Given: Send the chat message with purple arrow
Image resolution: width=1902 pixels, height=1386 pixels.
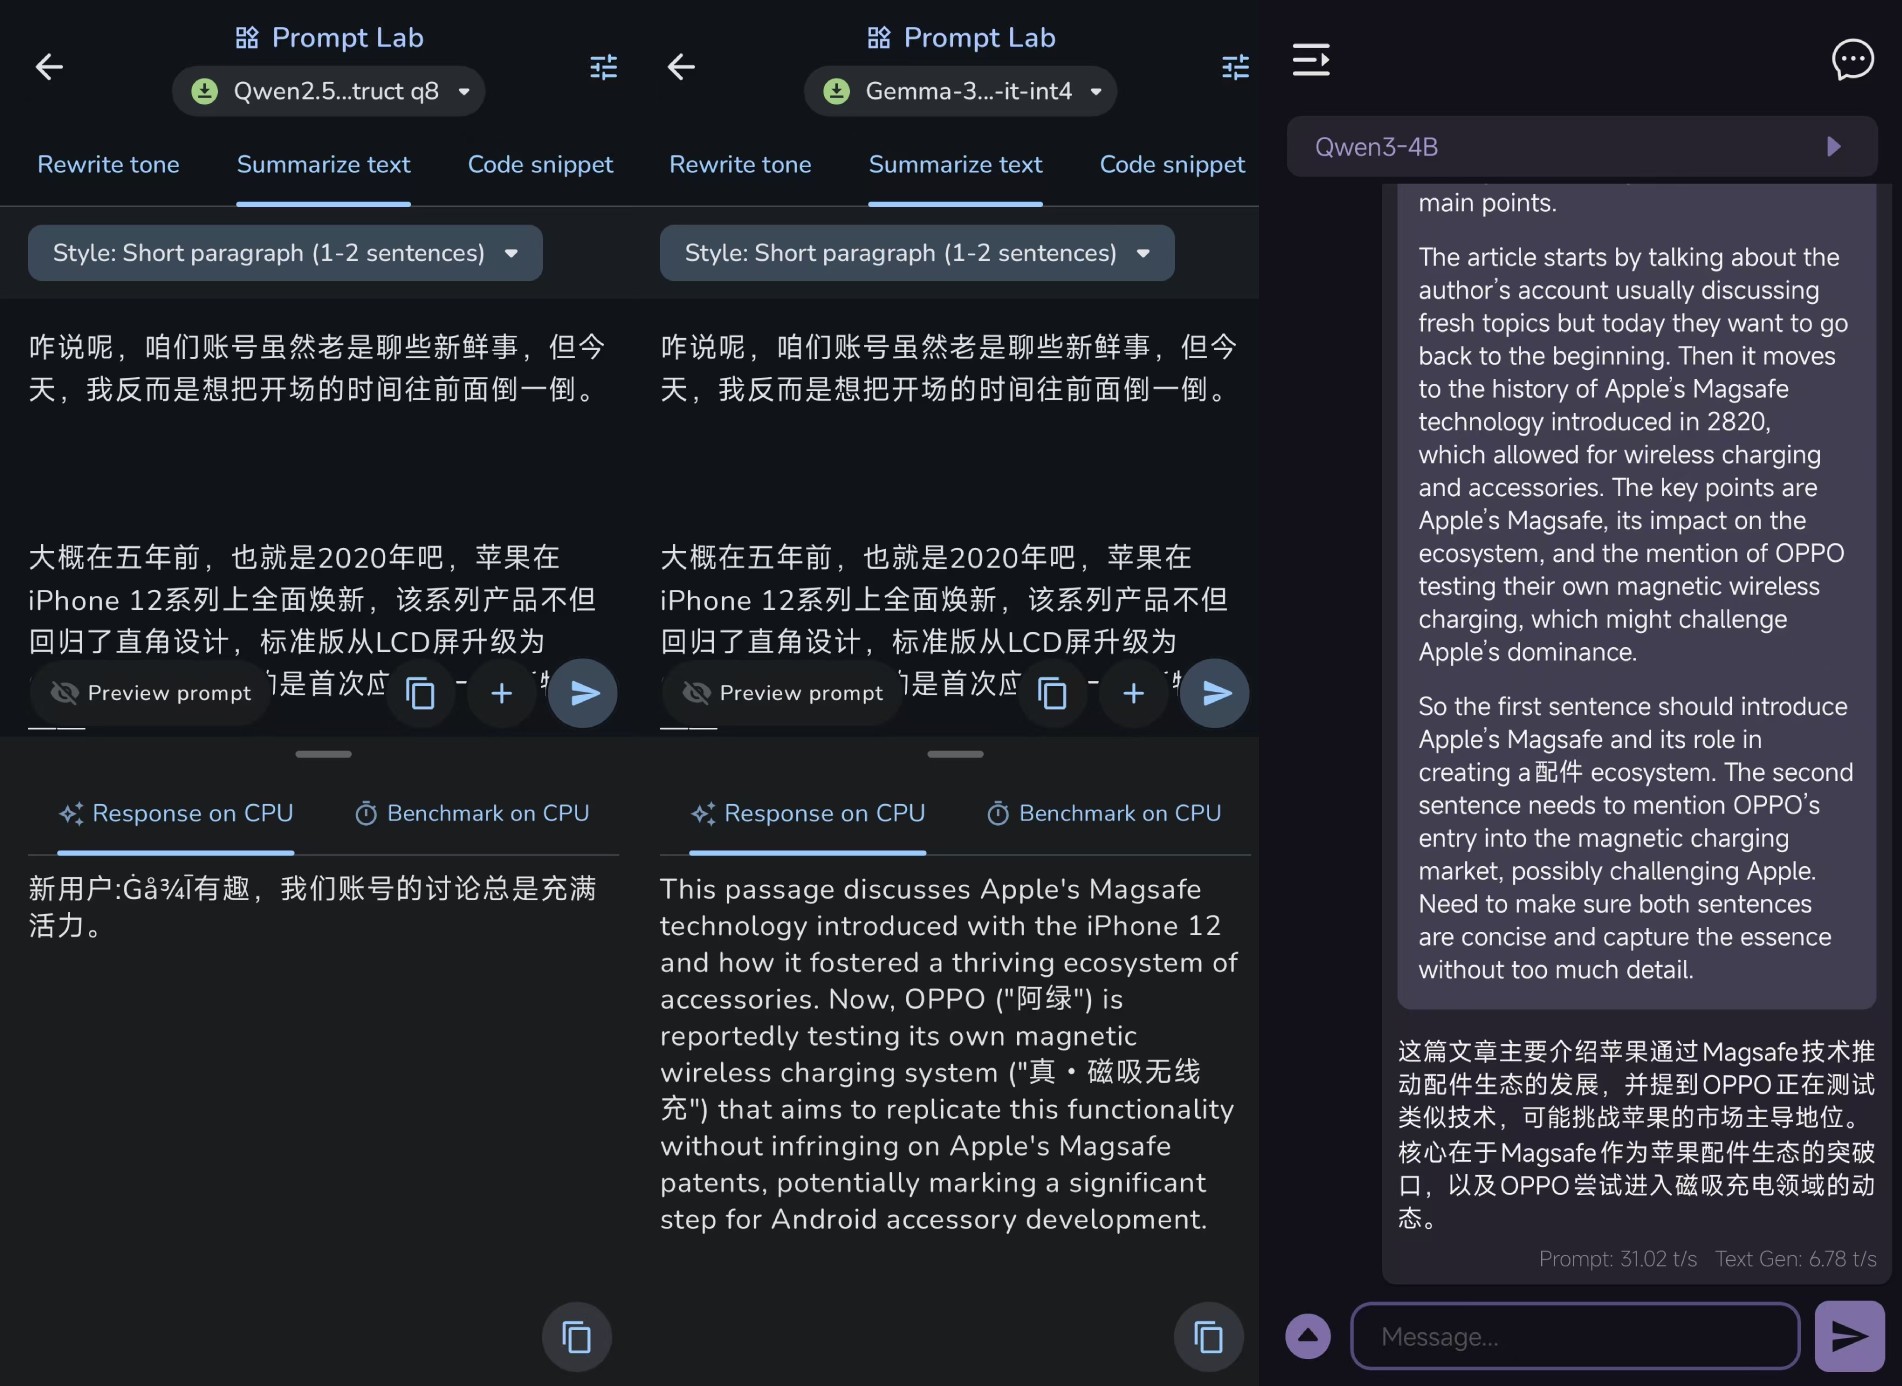Looking at the screenshot, I should point(1849,1336).
